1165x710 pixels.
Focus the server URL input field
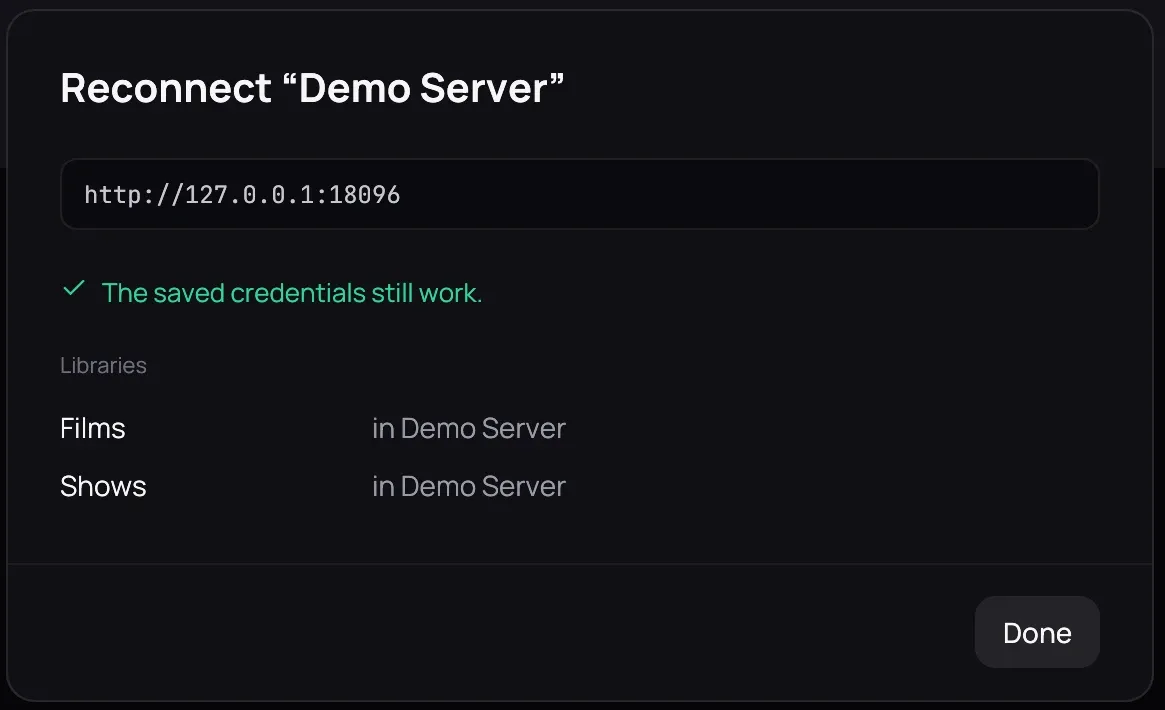[x=580, y=194]
